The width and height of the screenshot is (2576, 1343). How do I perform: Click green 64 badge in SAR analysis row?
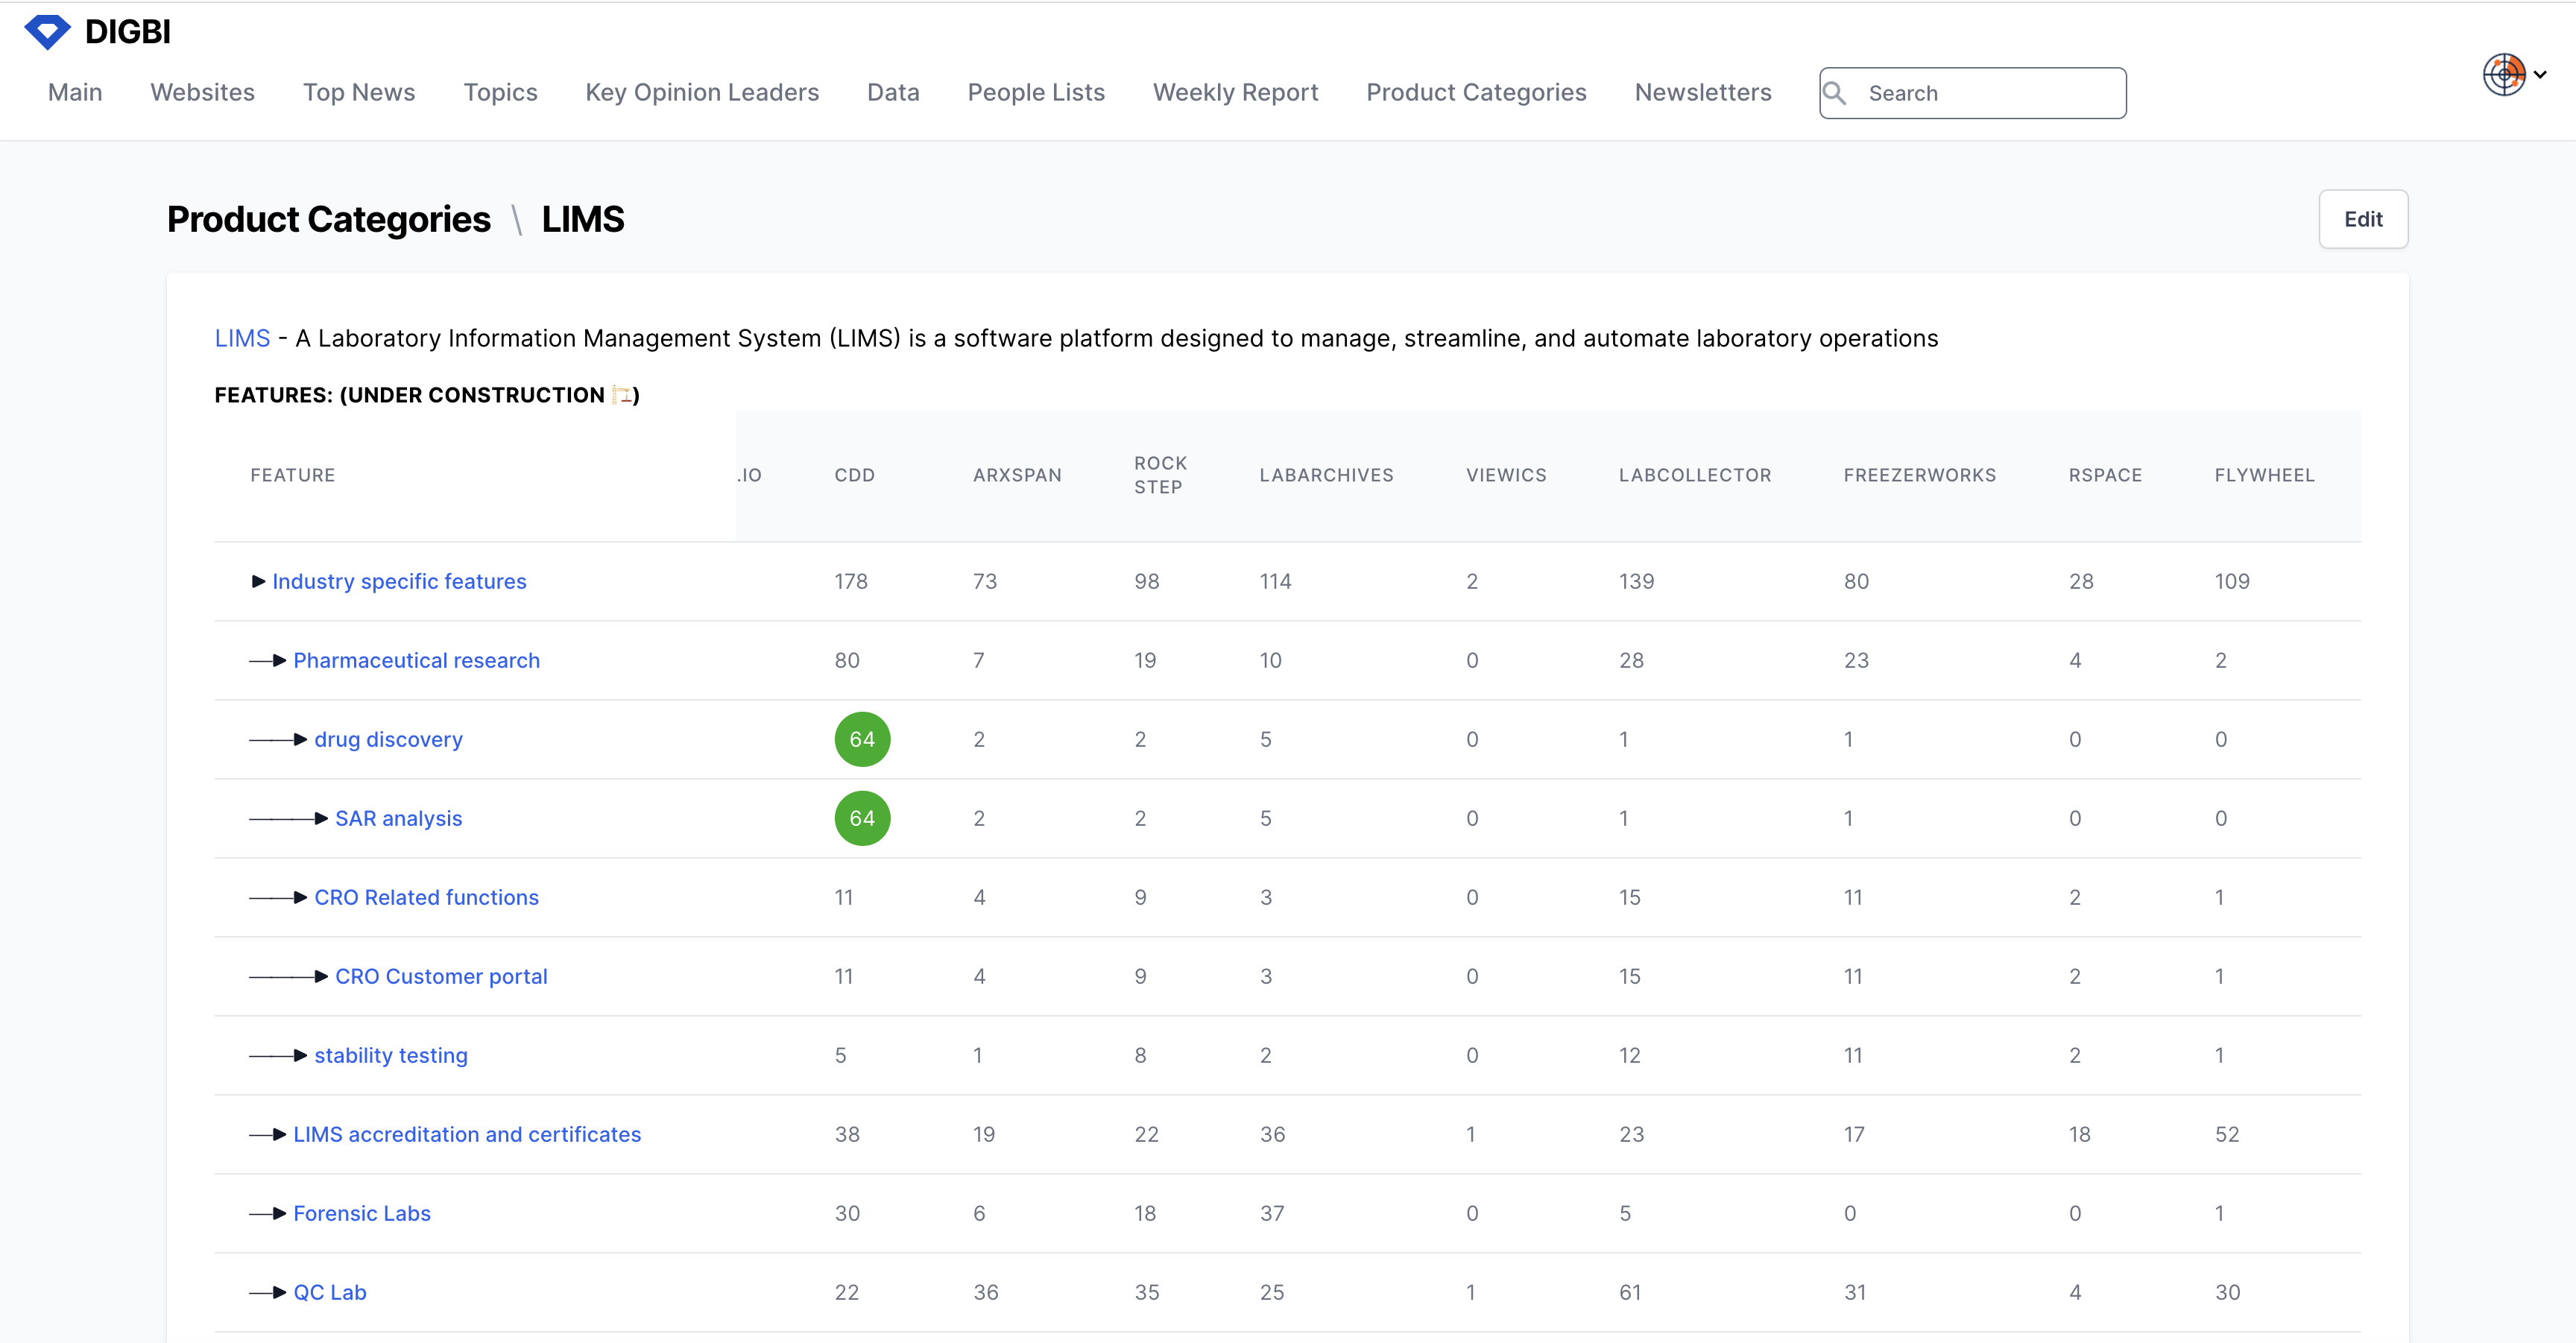tap(862, 818)
